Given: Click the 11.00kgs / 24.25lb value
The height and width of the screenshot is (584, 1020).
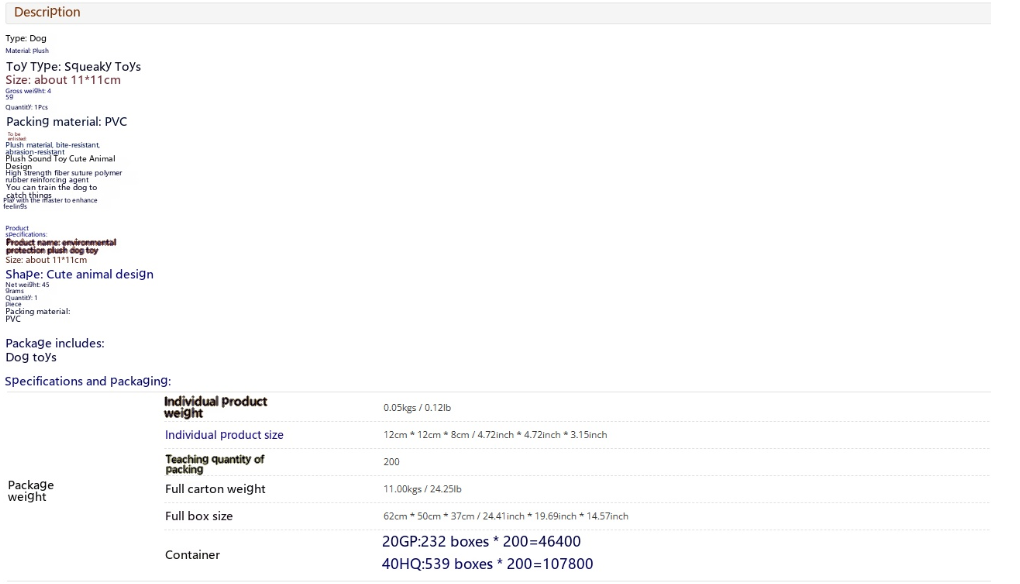Looking at the screenshot, I should 422,489.
